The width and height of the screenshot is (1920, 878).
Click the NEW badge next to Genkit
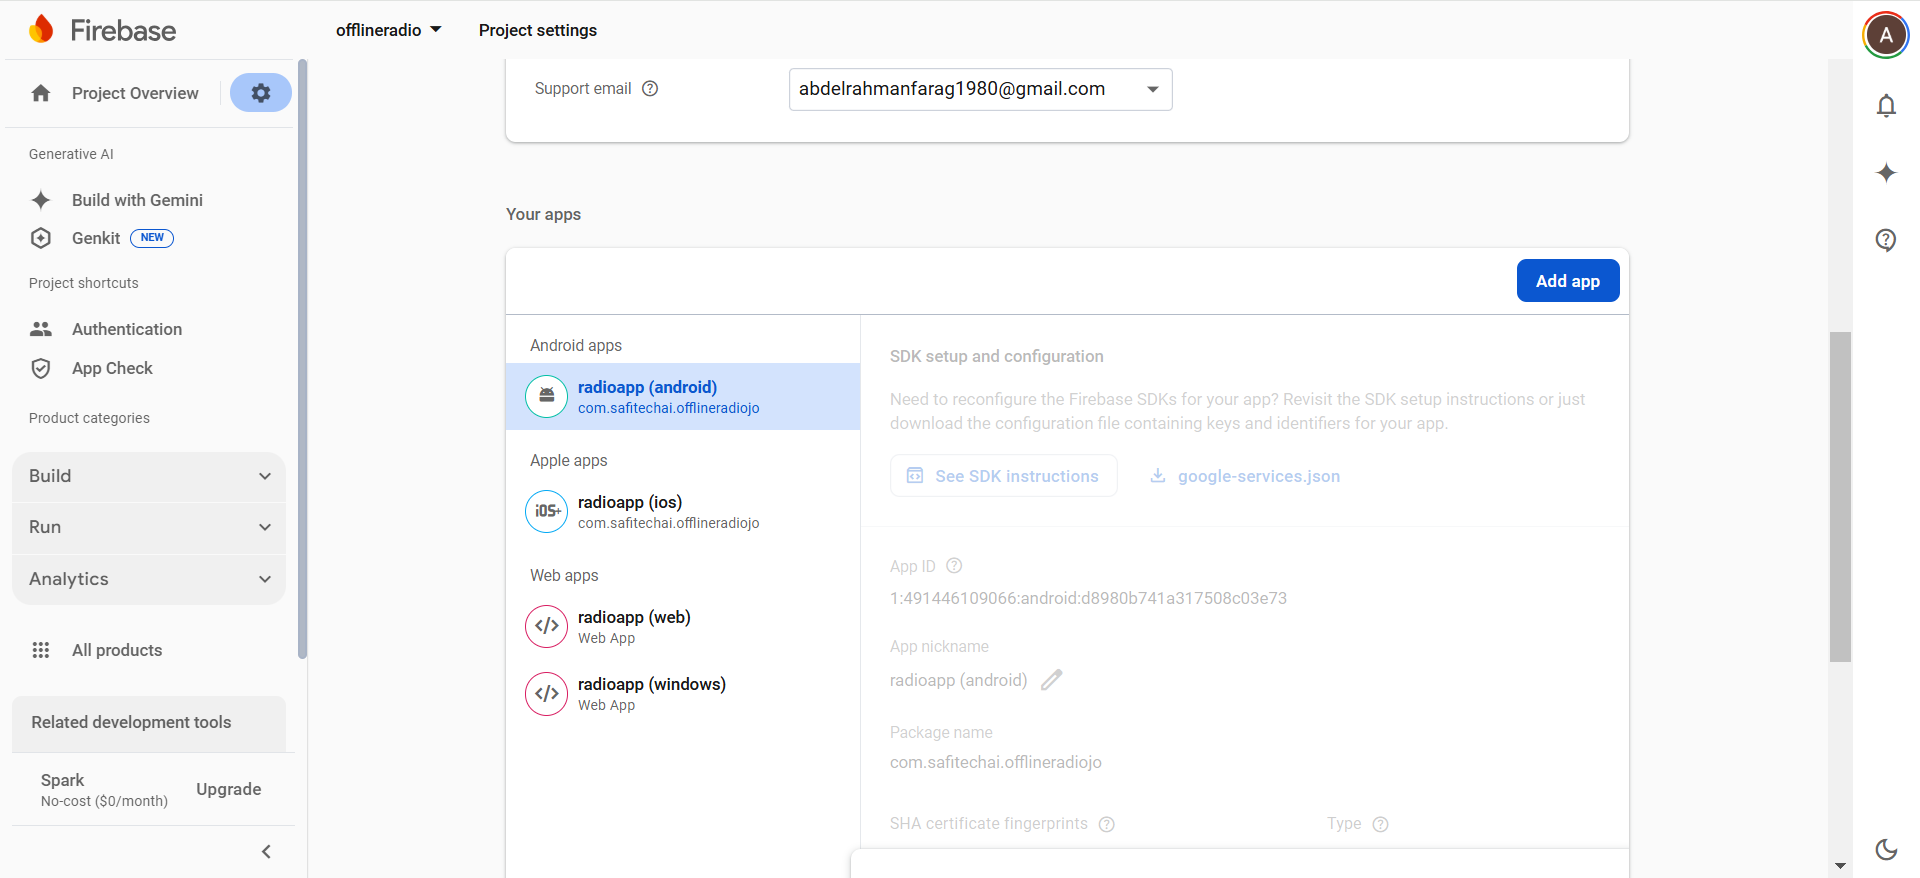(152, 238)
